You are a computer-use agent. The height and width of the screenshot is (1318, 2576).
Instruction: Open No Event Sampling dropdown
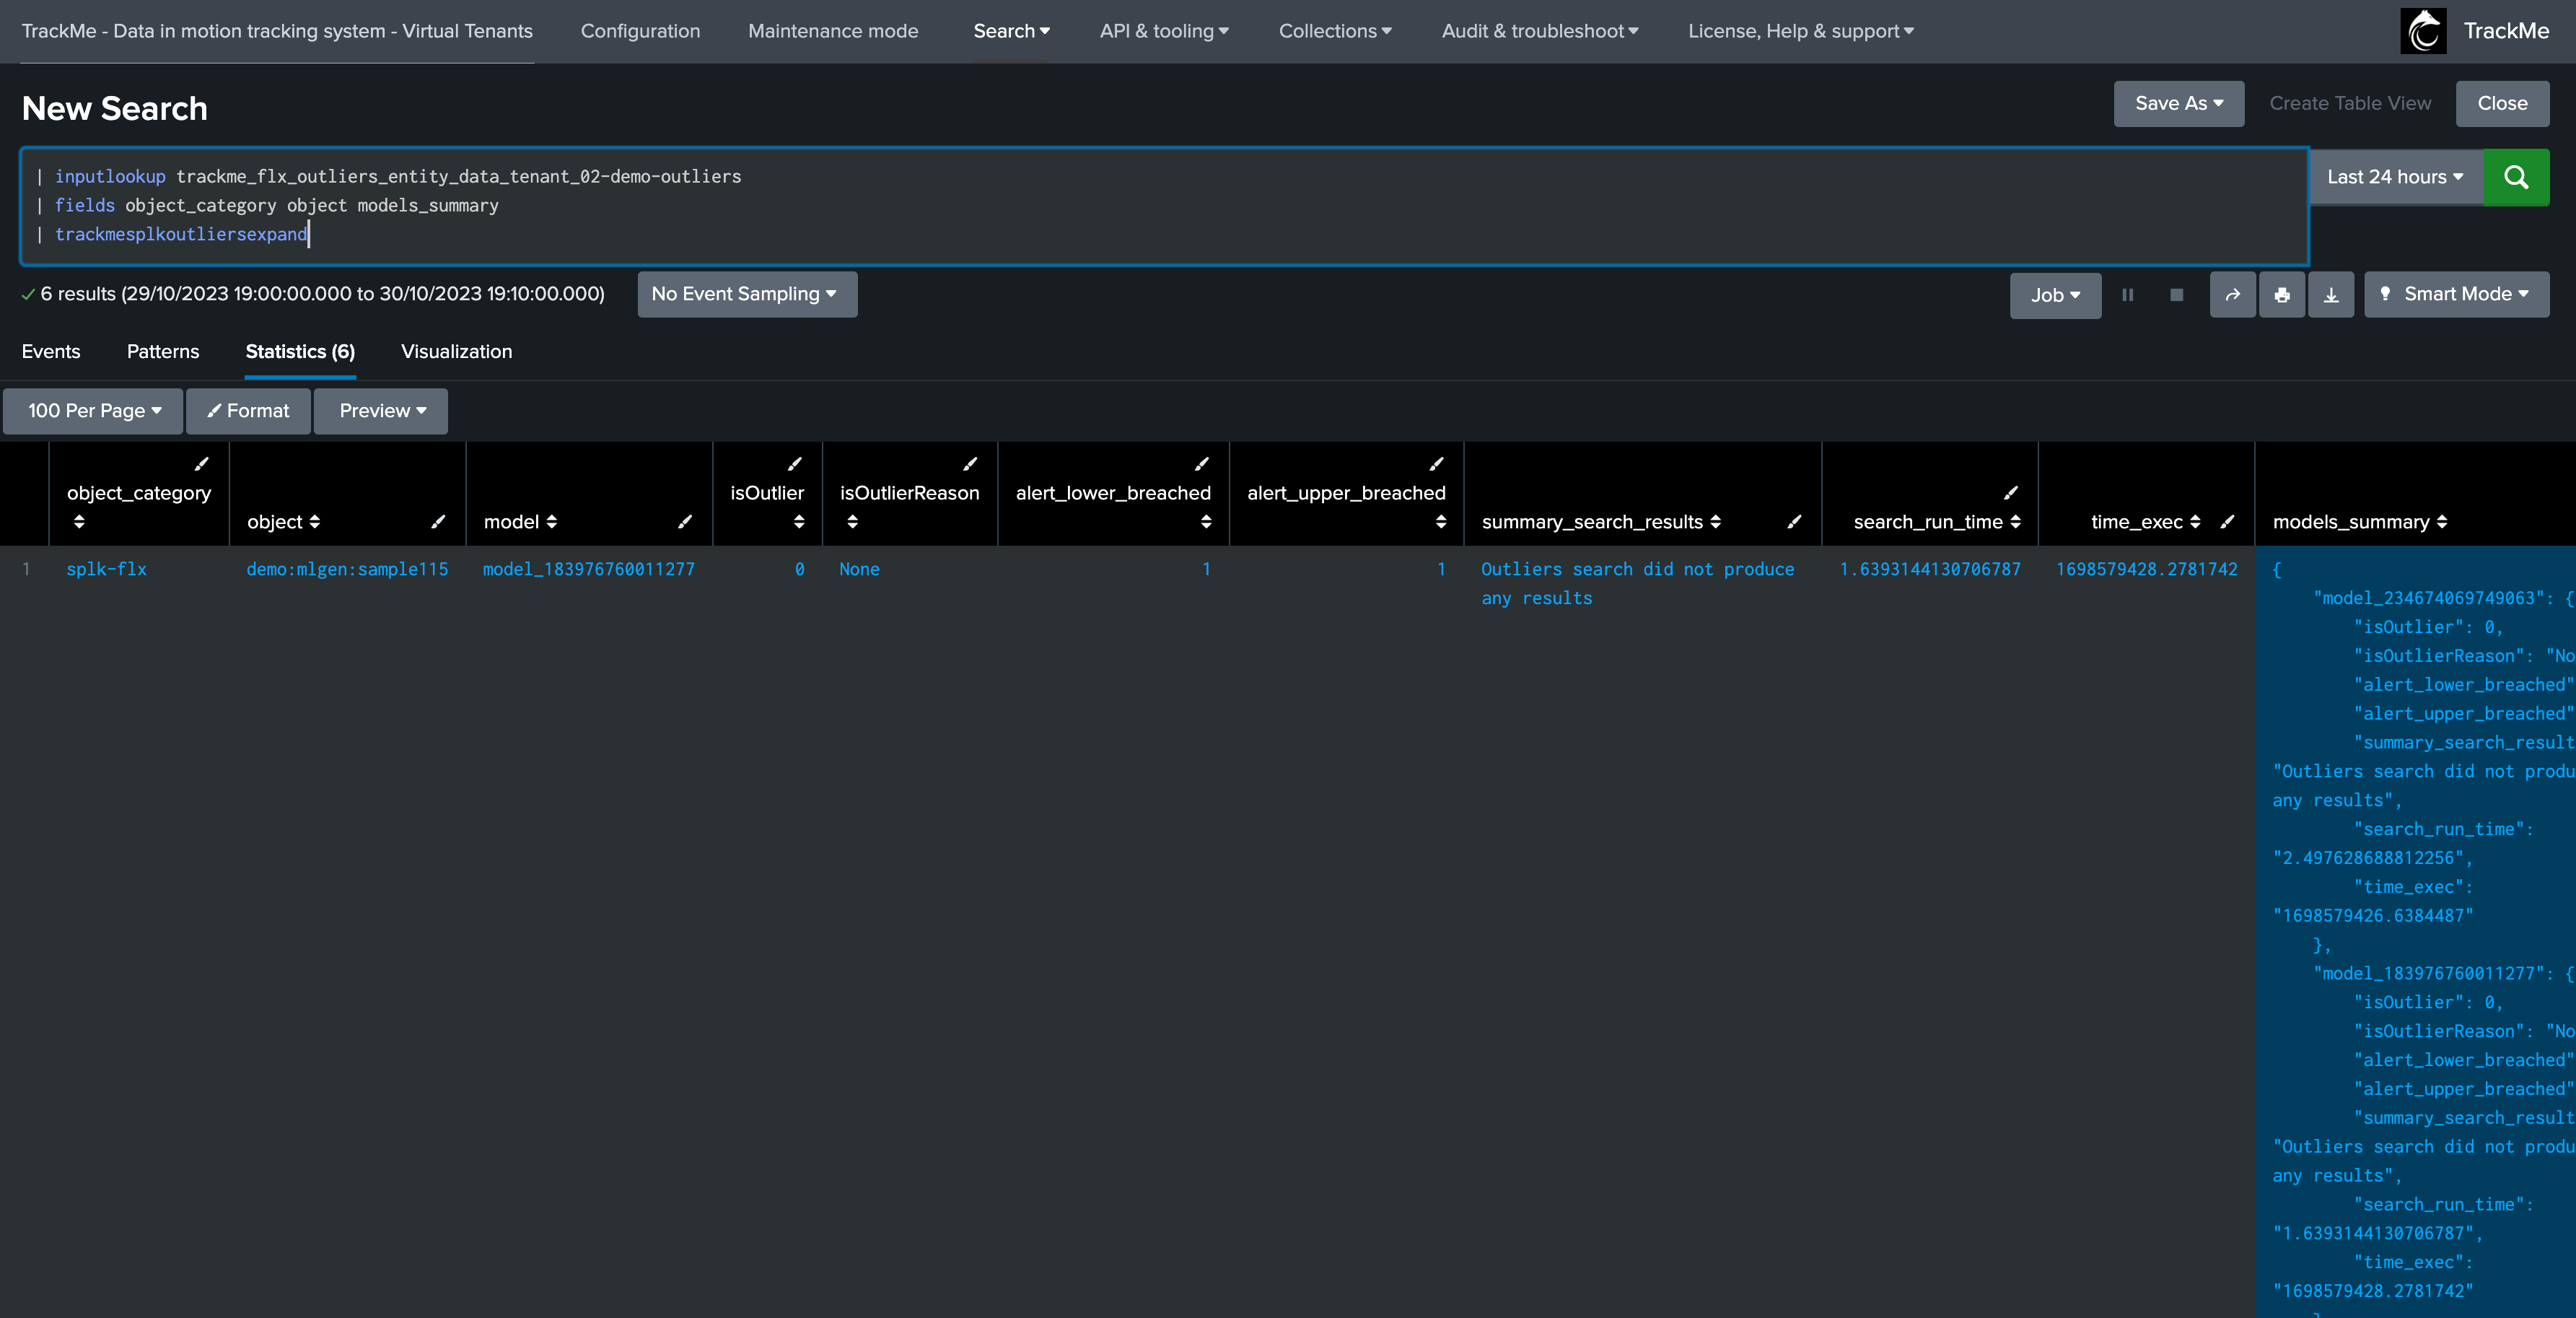tap(746, 294)
